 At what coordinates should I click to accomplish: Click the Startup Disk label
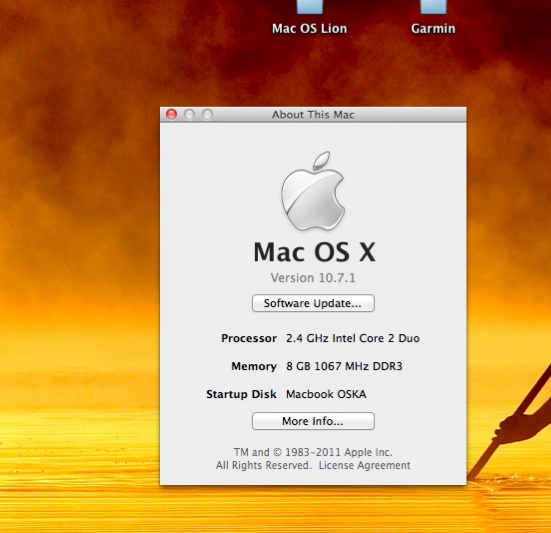click(241, 394)
